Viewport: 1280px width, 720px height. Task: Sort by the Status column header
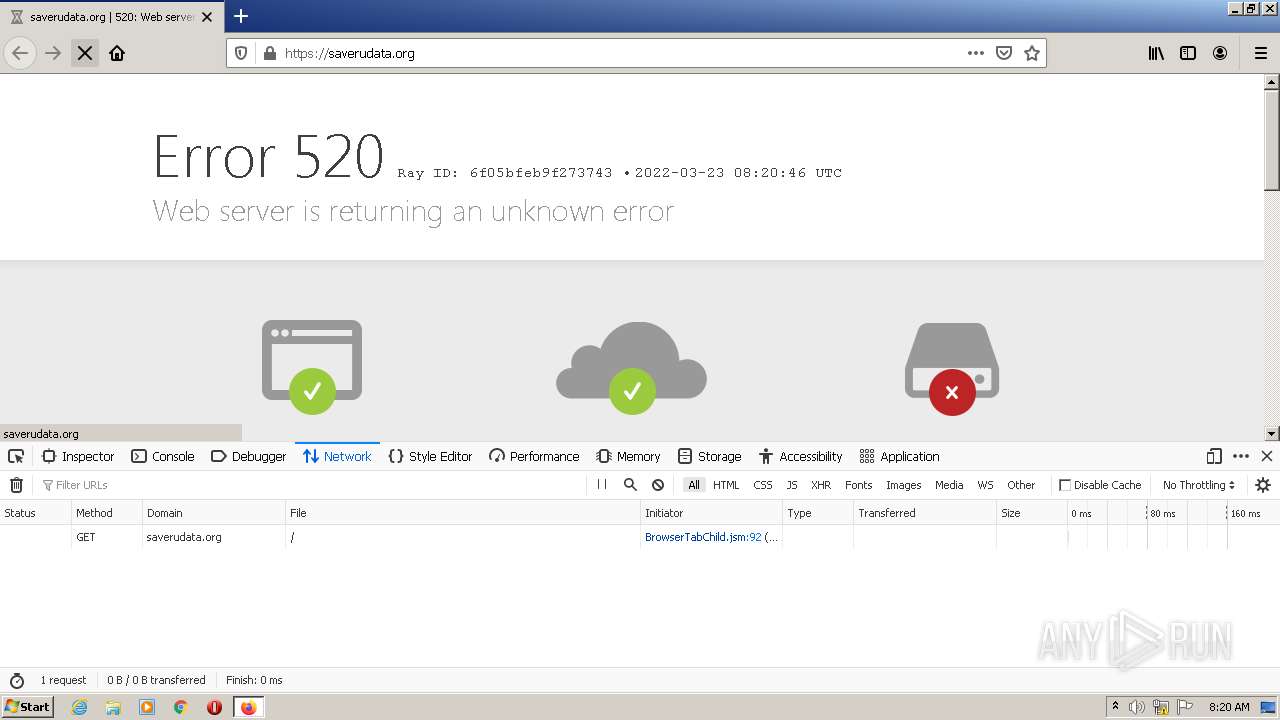click(35, 513)
